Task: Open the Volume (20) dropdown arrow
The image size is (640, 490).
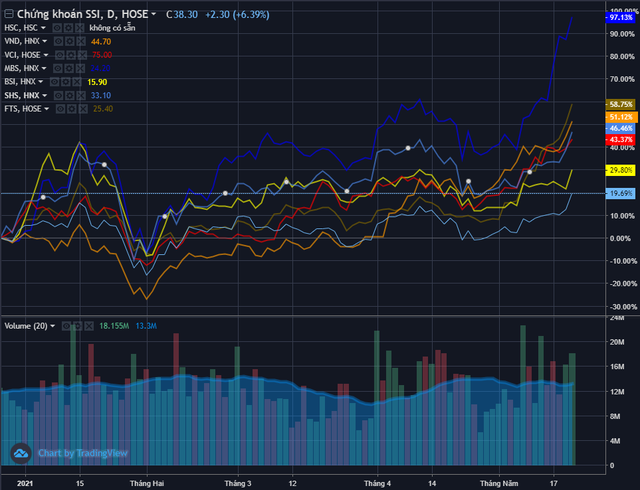Action: (52, 326)
